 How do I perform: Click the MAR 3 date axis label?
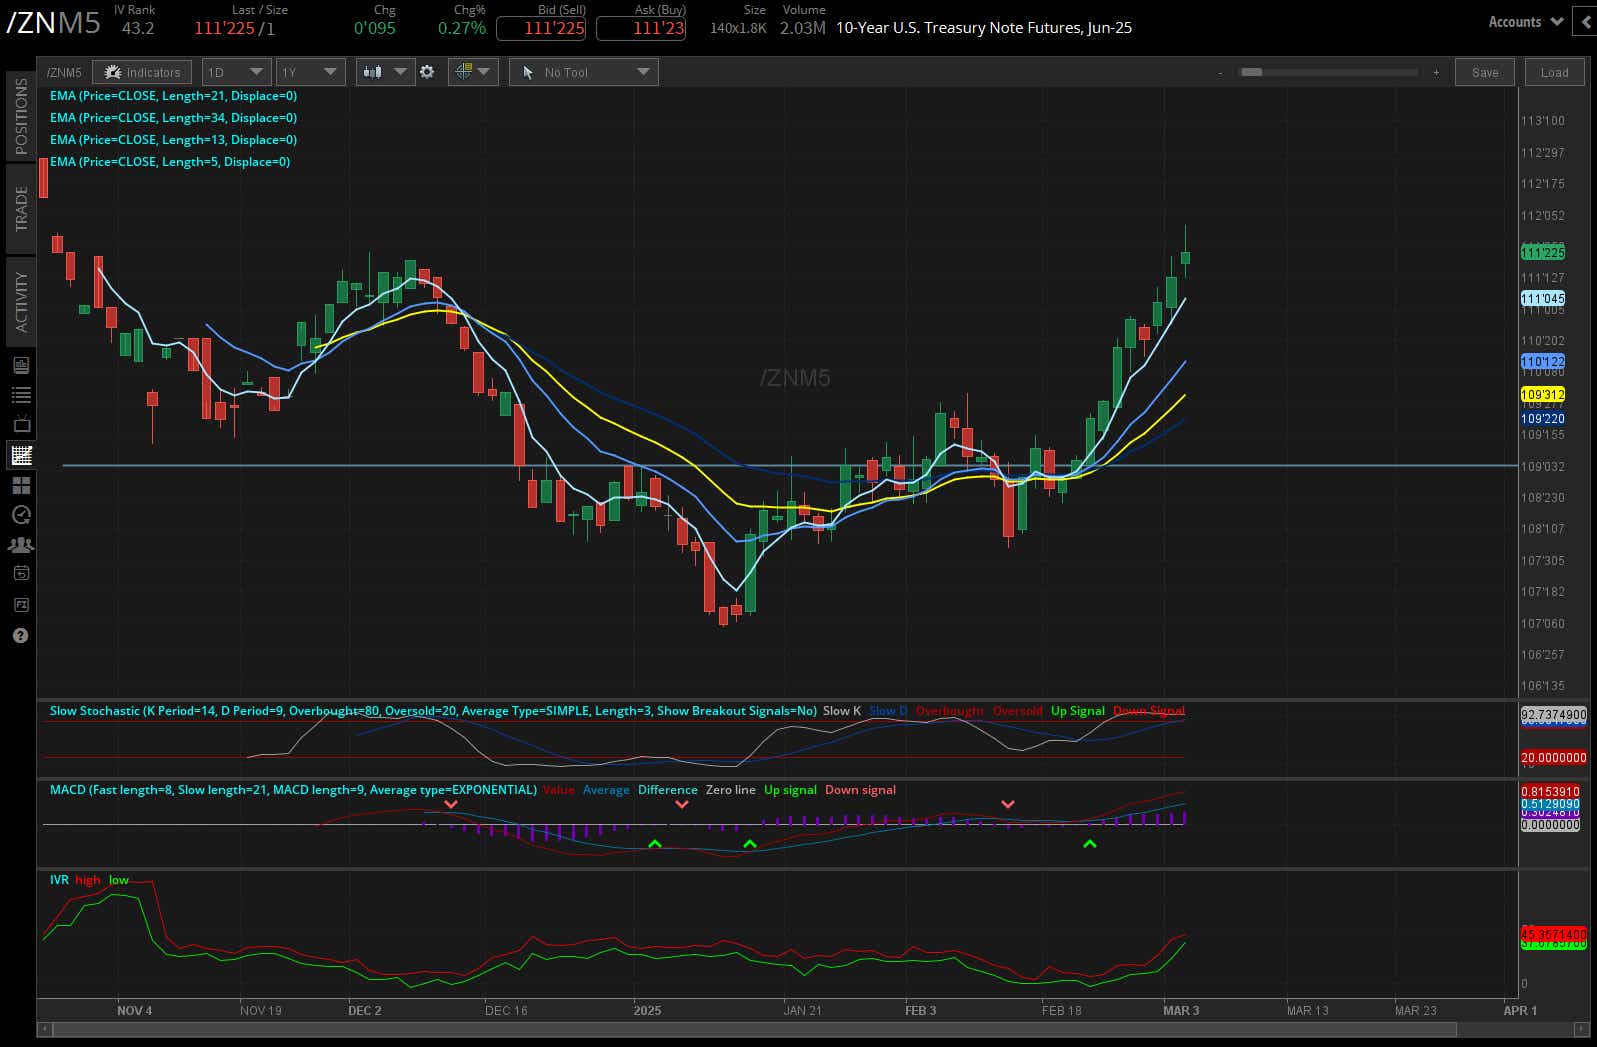tap(1181, 1010)
